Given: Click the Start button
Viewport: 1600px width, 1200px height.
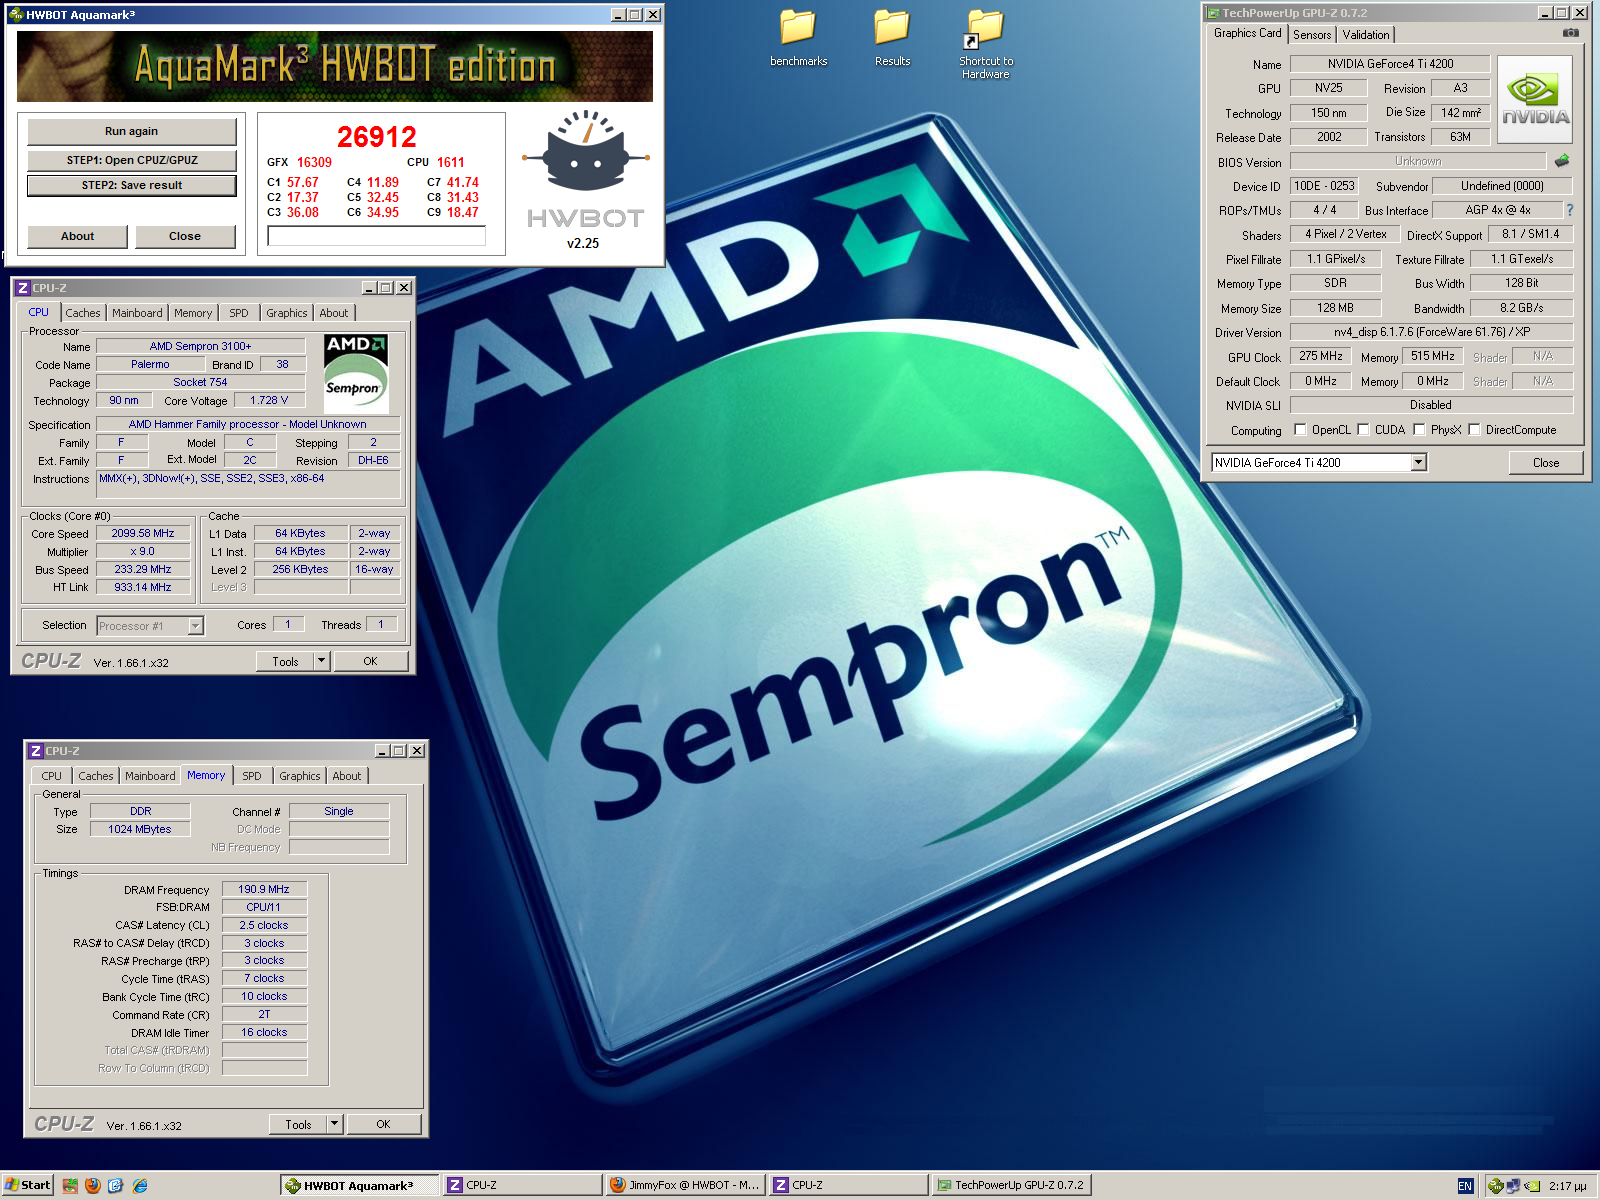Looking at the screenshot, I should coord(27,1185).
